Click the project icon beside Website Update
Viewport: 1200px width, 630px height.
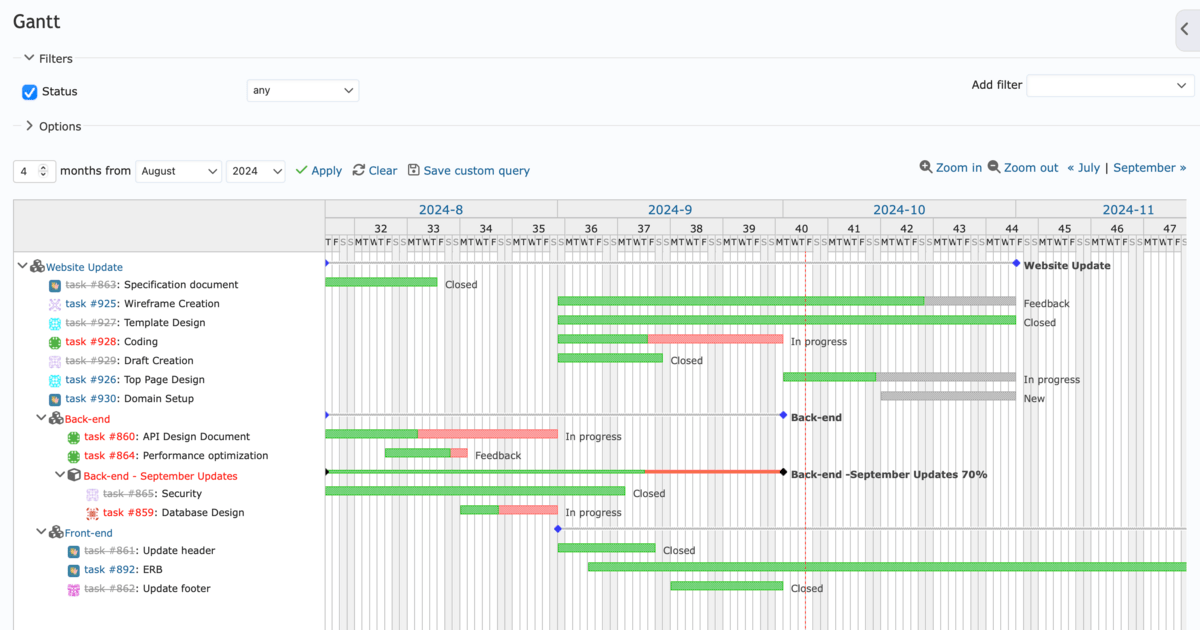[x=38, y=266]
